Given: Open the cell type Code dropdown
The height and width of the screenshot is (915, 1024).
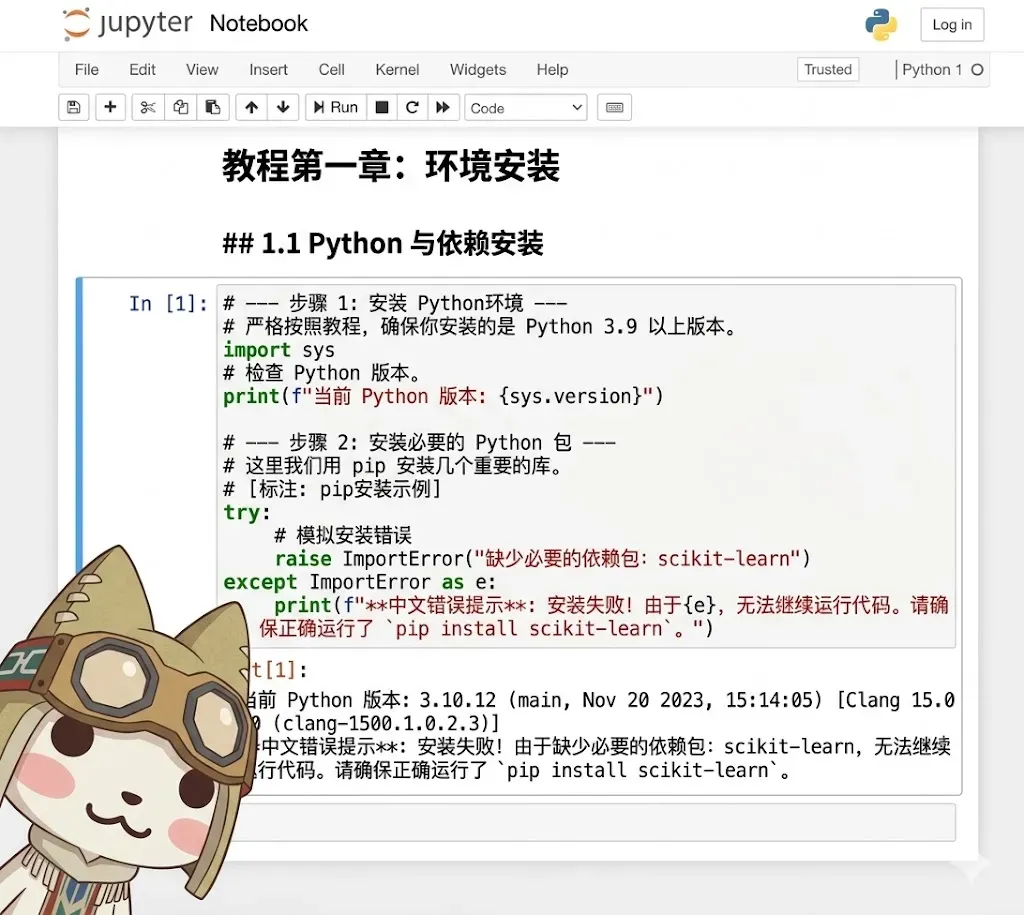Looking at the screenshot, I should coord(526,108).
